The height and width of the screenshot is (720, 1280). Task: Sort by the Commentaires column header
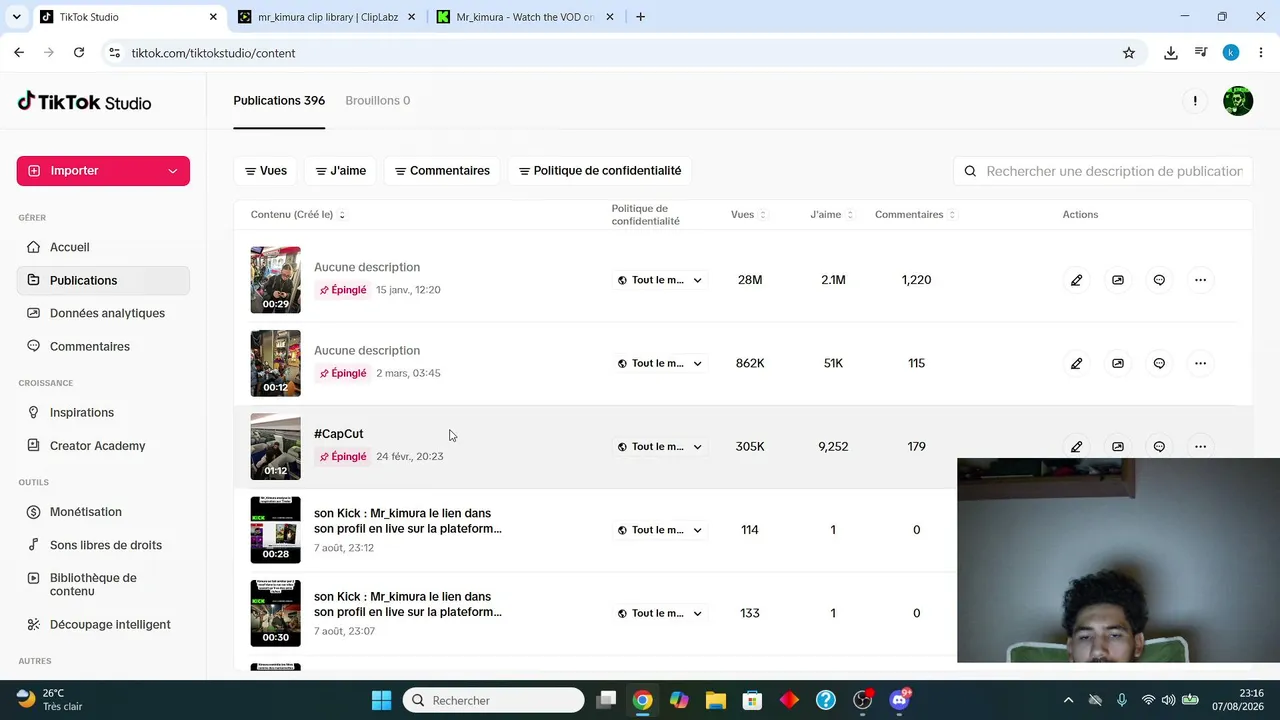pyautogui.click(x=915, y=215)
